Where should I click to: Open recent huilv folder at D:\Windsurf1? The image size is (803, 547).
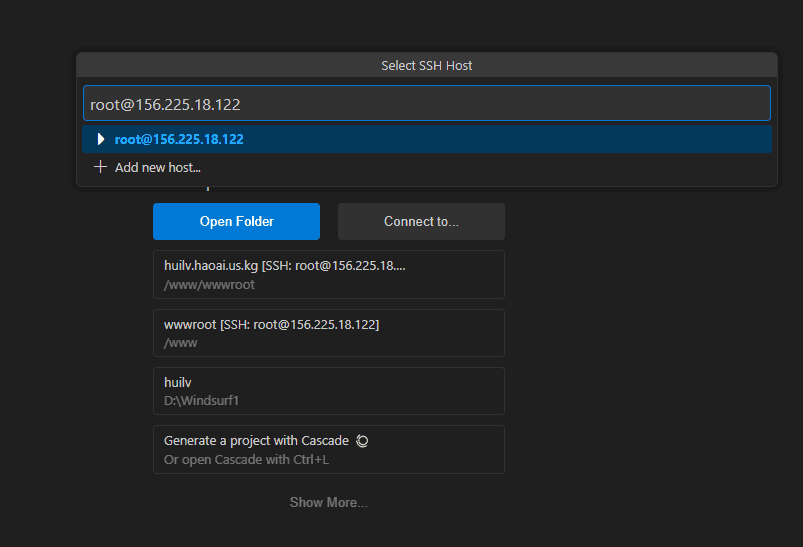pyautogui.click(x=329, y=391)
